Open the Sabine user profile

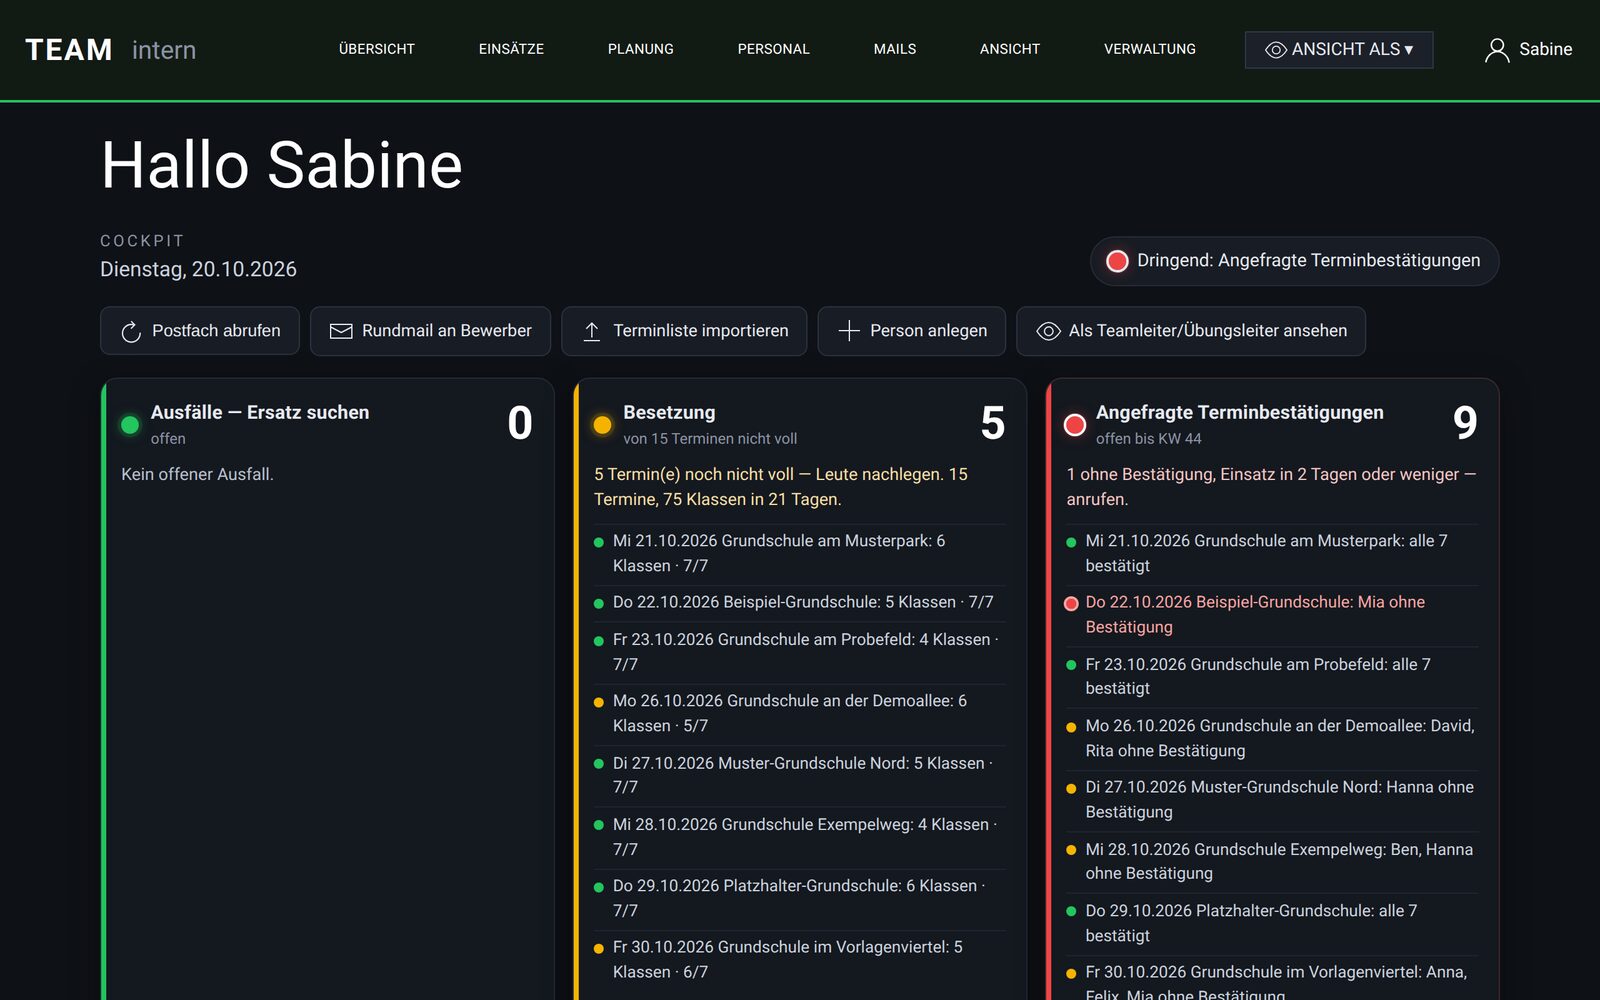tap(1528, 50)
